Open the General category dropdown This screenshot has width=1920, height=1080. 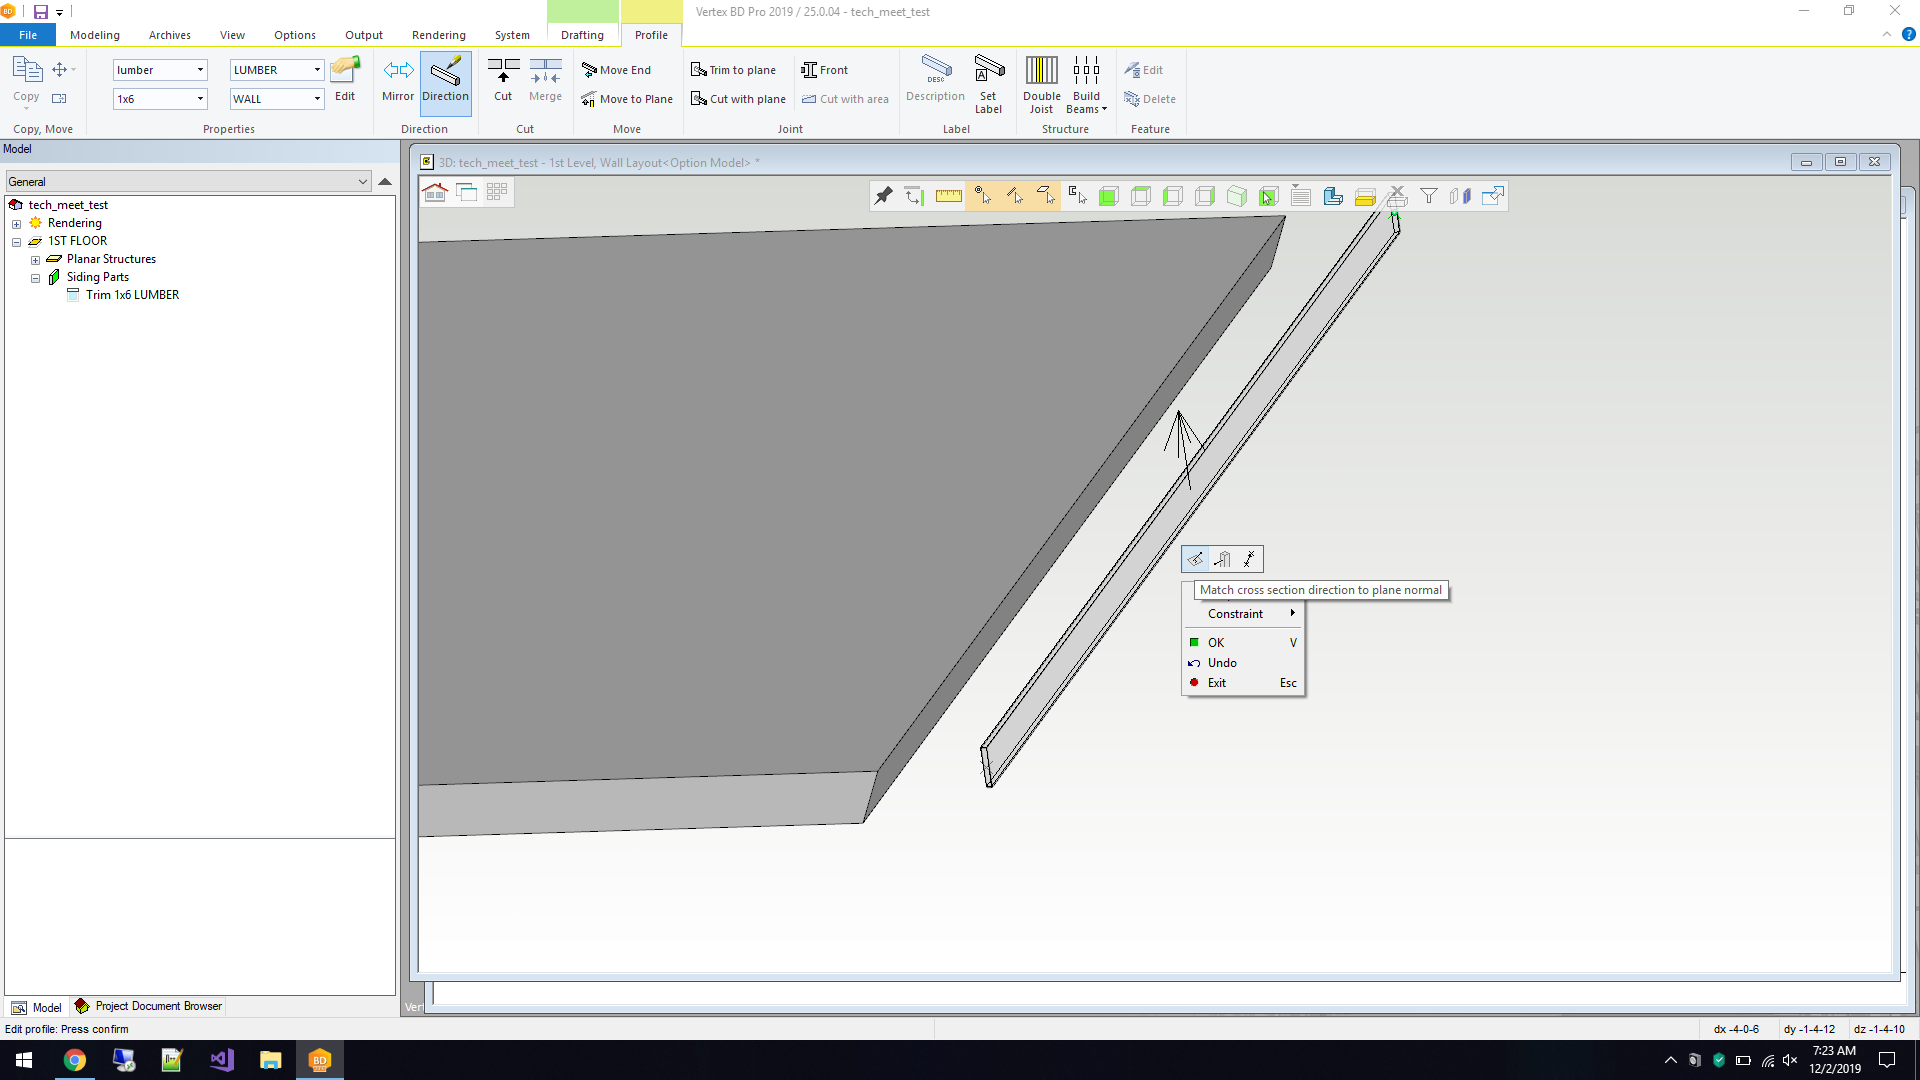362,182
